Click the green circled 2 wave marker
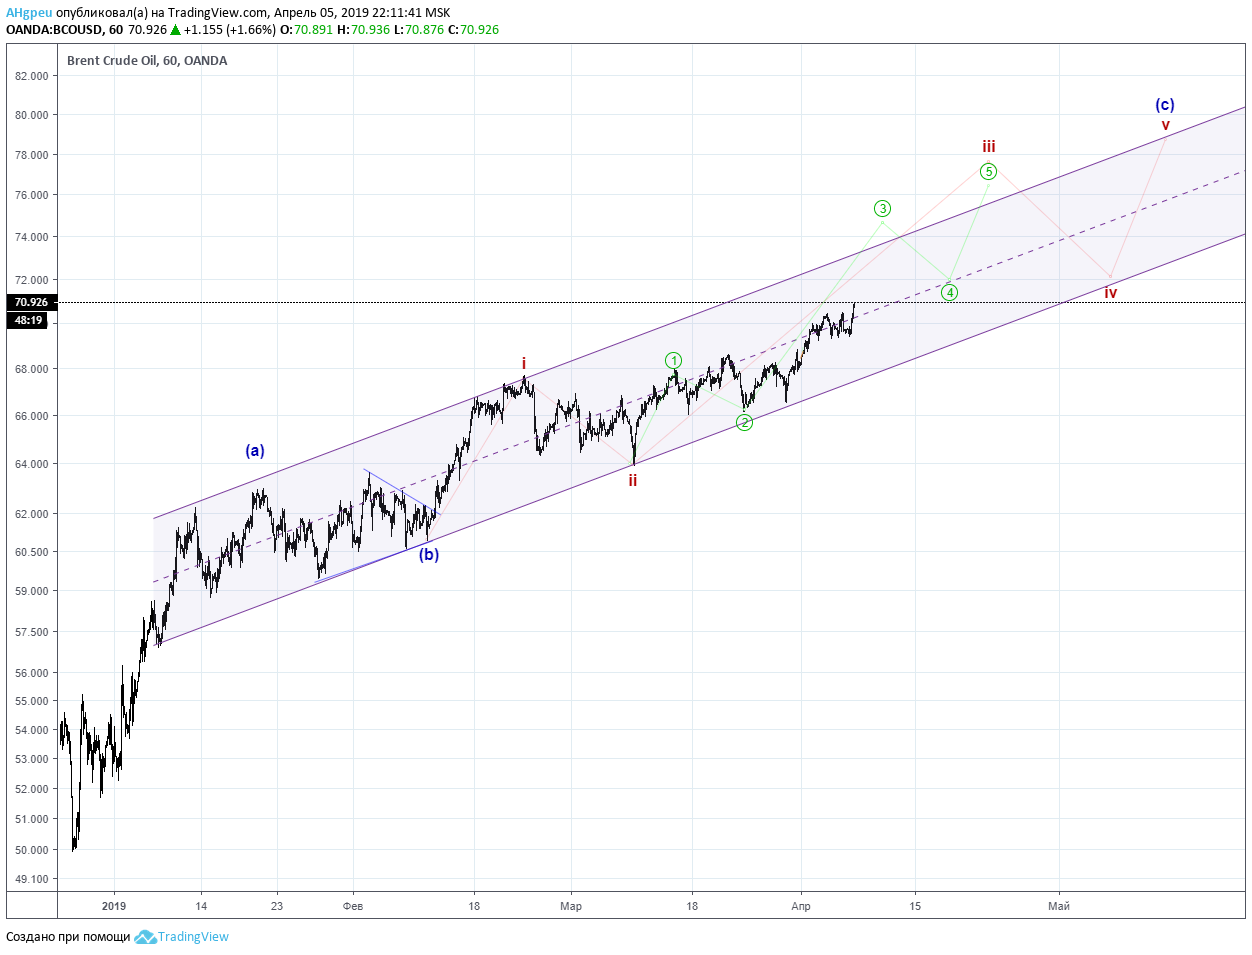The width and height of the screenshot is (1252, 955). (x=744, y=423)
